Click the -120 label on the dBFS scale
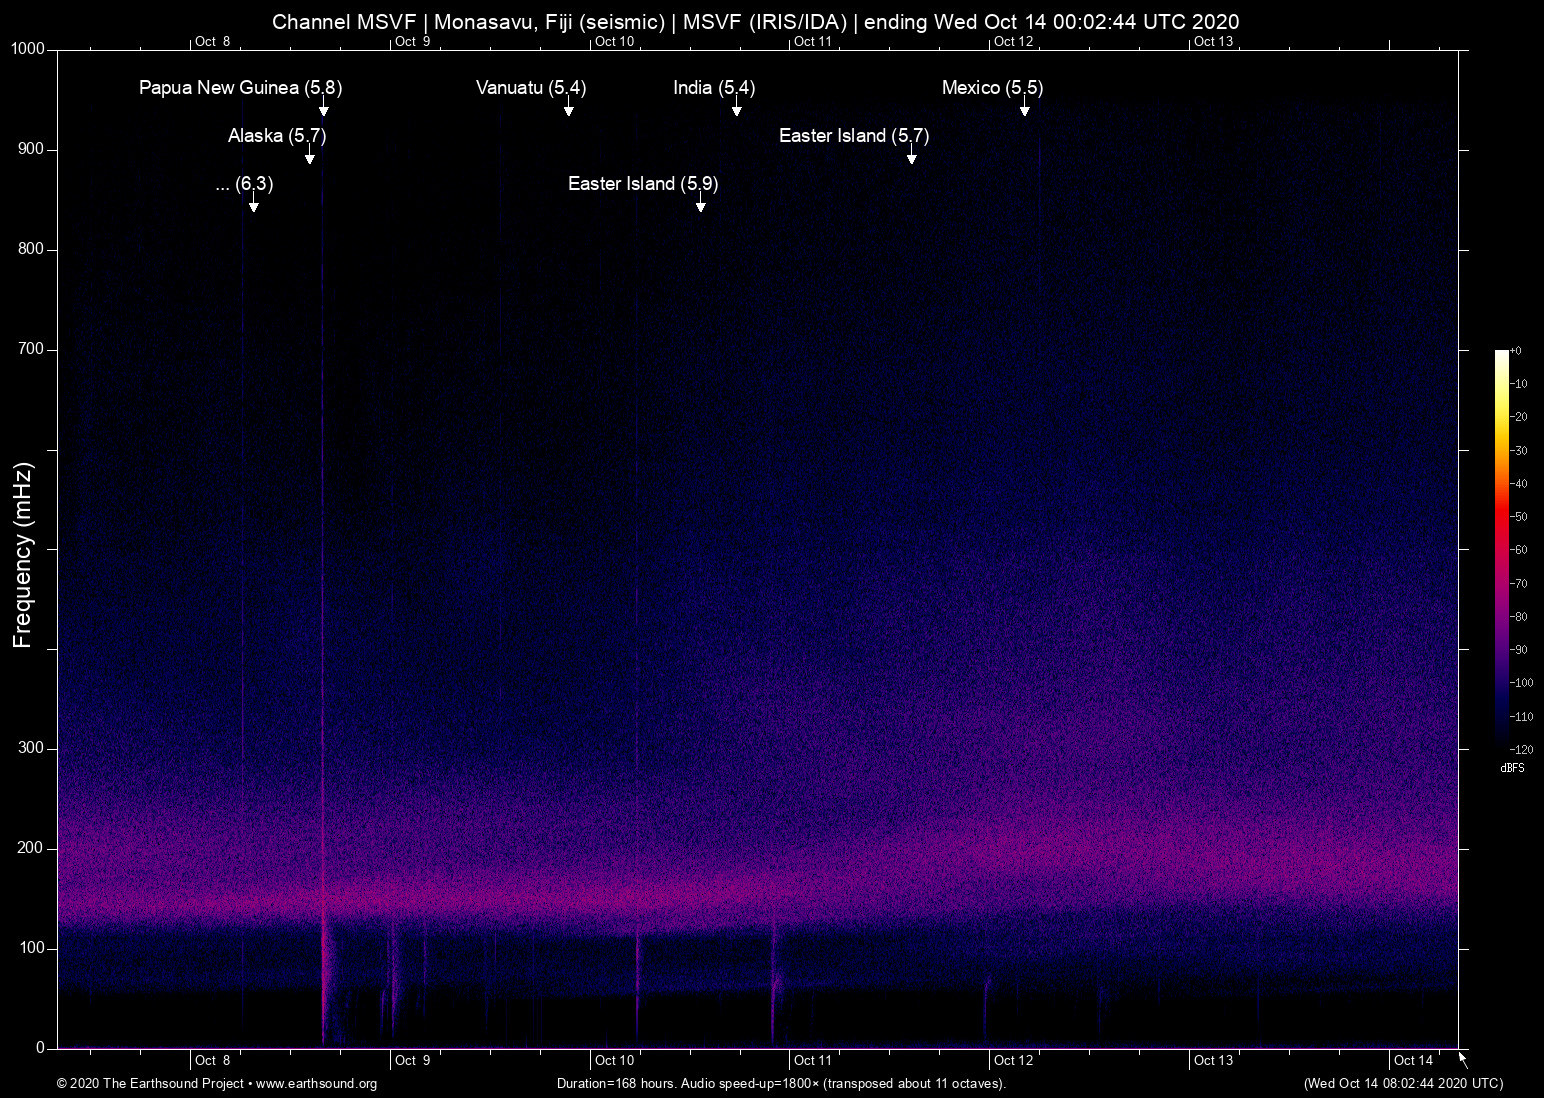This screenshot has width=1544, height=1098. click(1521, 749)
